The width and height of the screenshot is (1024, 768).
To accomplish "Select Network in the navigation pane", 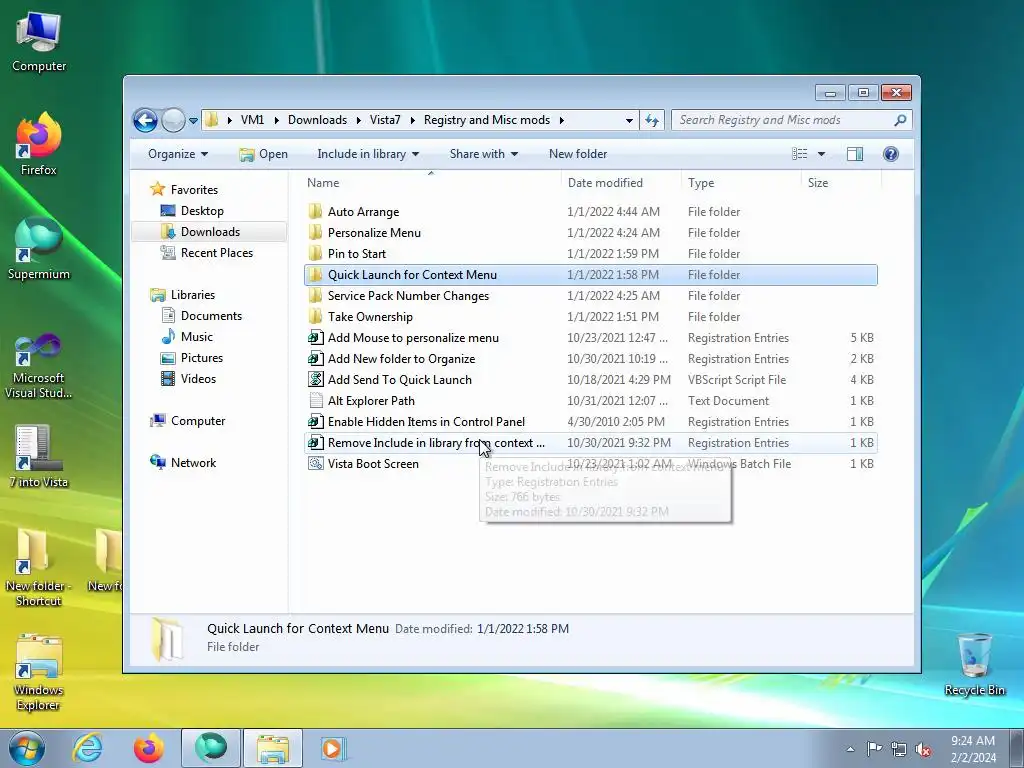I will (193, 462).
